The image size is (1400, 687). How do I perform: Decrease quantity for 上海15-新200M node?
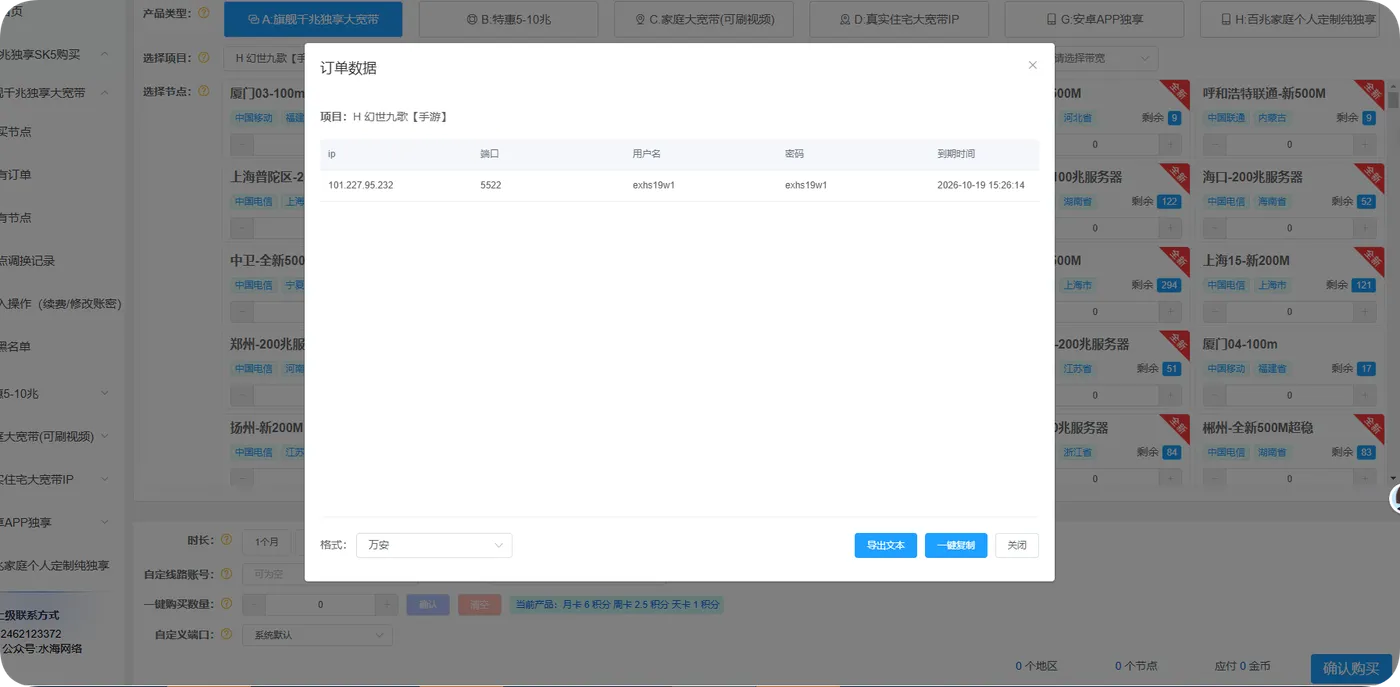click(x=1214, y=311)
